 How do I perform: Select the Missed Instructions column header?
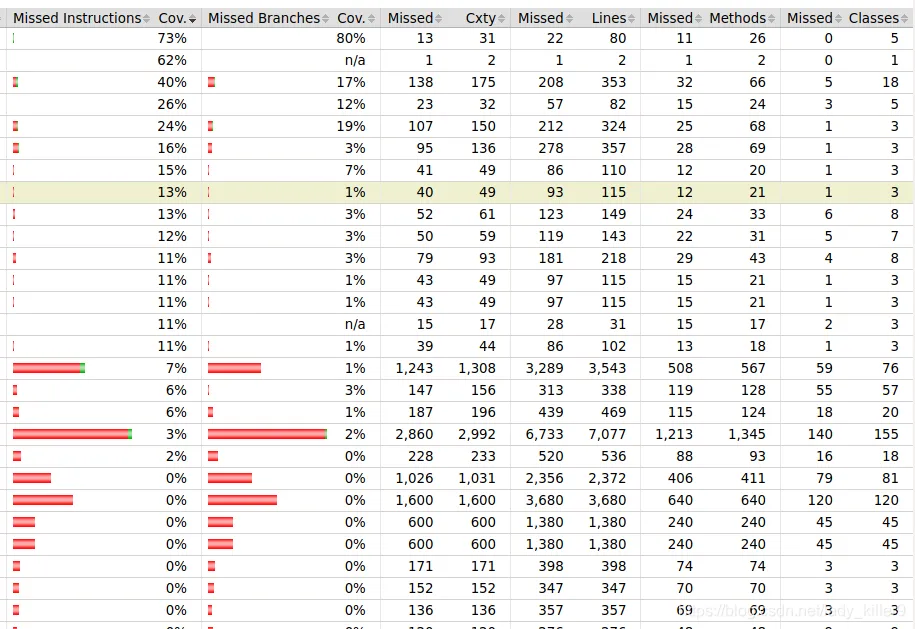click(x=77, y=18)
